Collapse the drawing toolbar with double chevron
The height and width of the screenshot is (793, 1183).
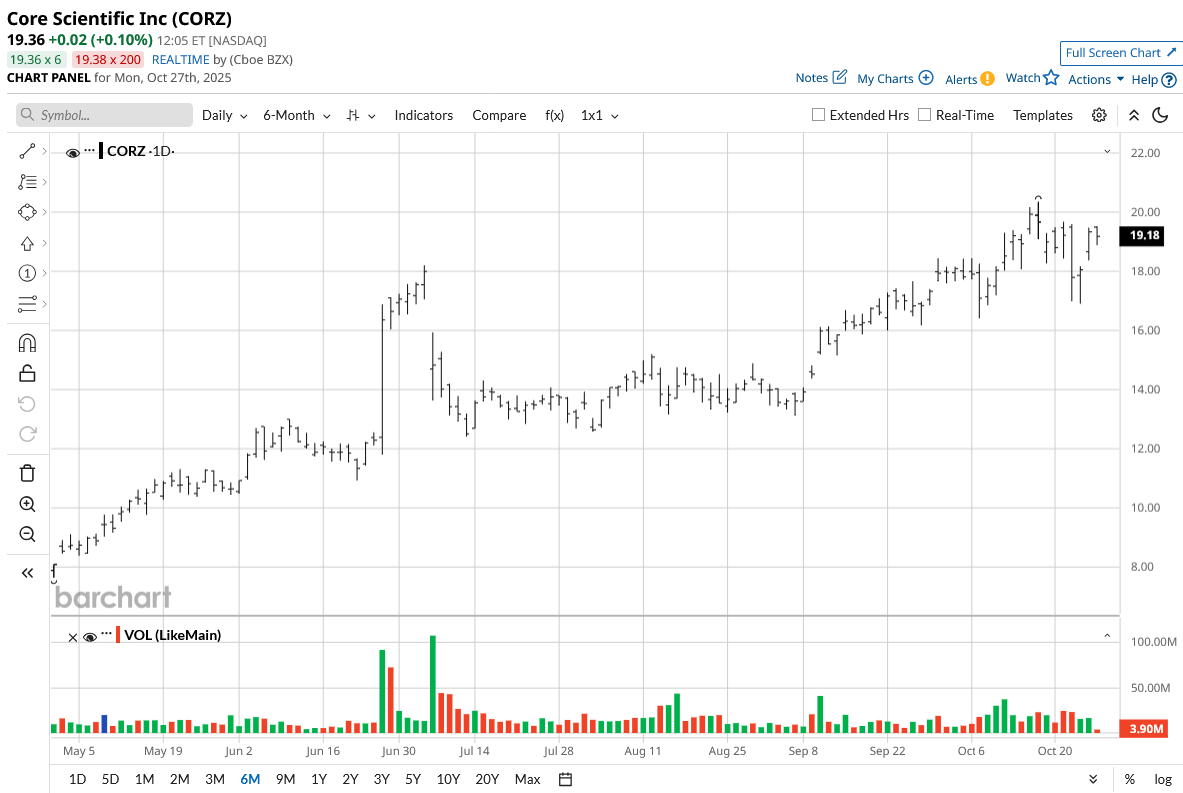27,573
